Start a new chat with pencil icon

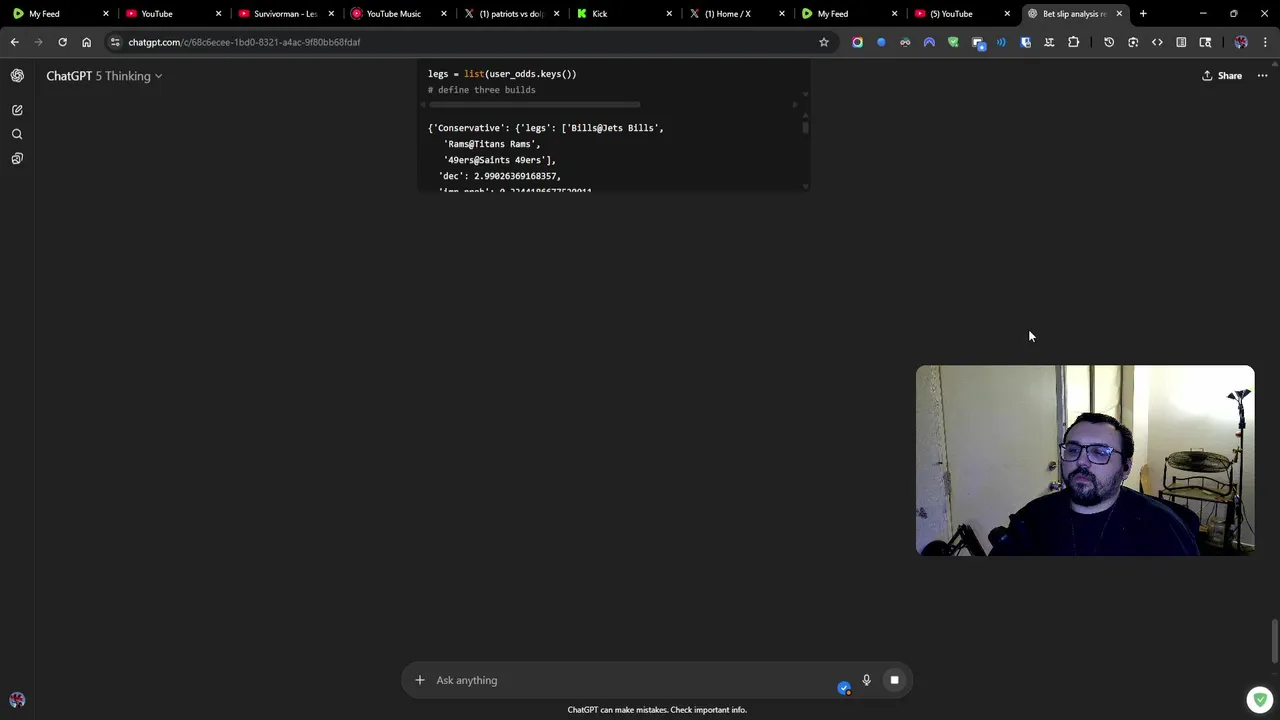[x=17, y=110]
